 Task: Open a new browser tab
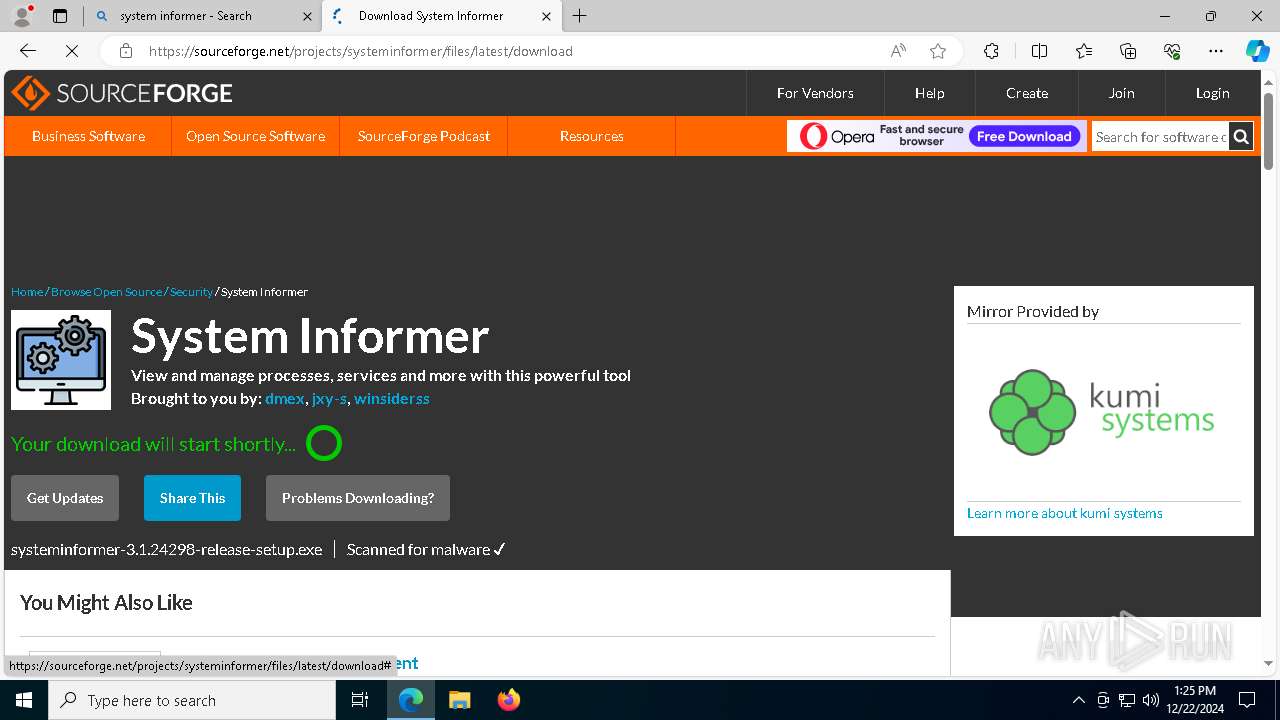point(580,16)
